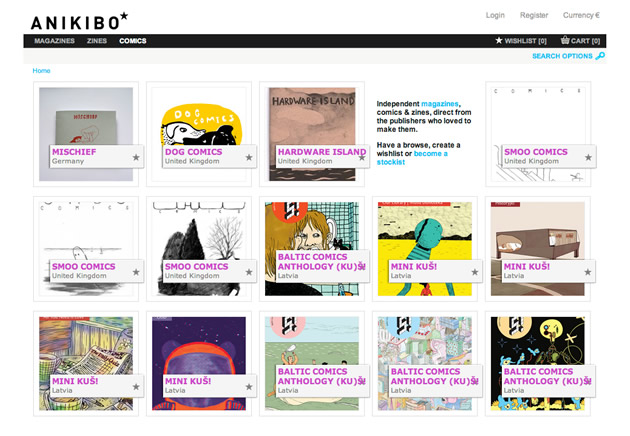Click Baltic Comics Anthology title on black space card
The height and width of the screenshot is (436, 630).
547,376
